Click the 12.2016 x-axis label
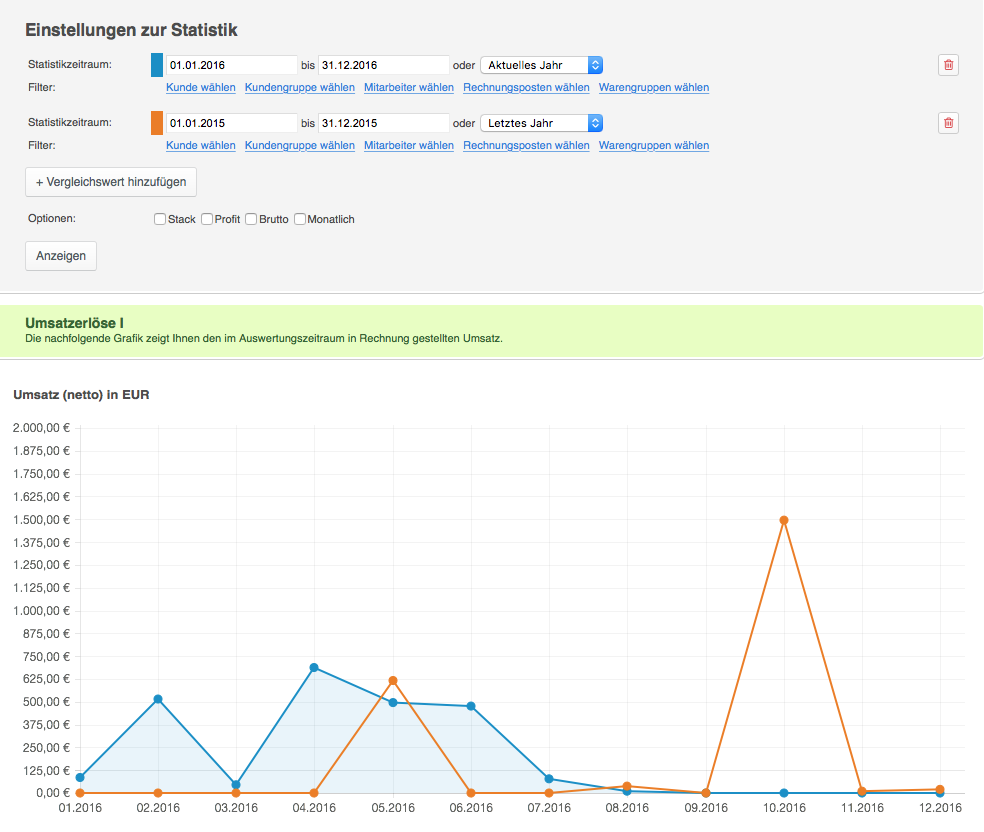 click(940, 808)
